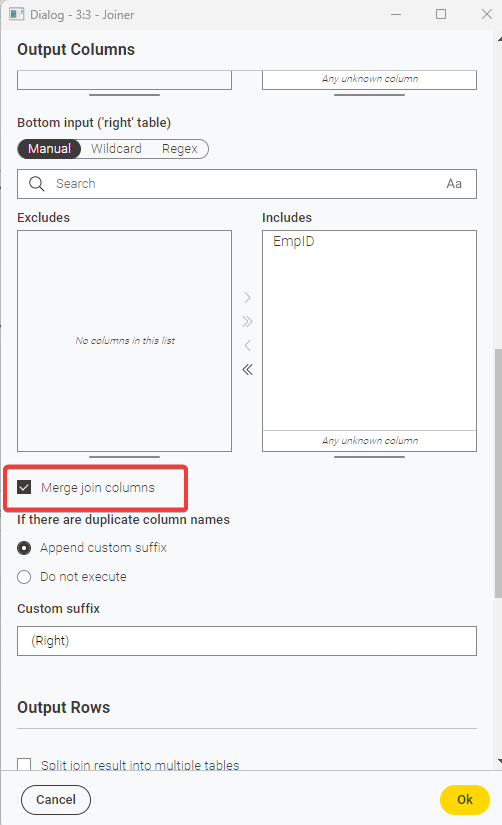Uncheck Merge join columns checkbox
The width and height of the screenshot is (502, 825).
click(24, 487)
